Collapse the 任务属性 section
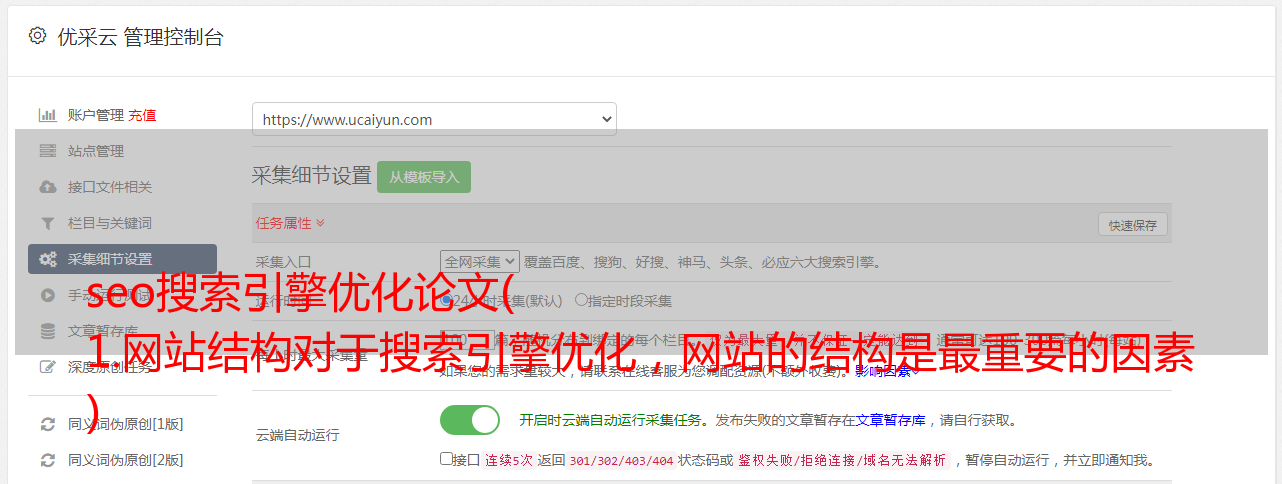The width and height of the screenshot is (1282, 484). coord(290,222)
